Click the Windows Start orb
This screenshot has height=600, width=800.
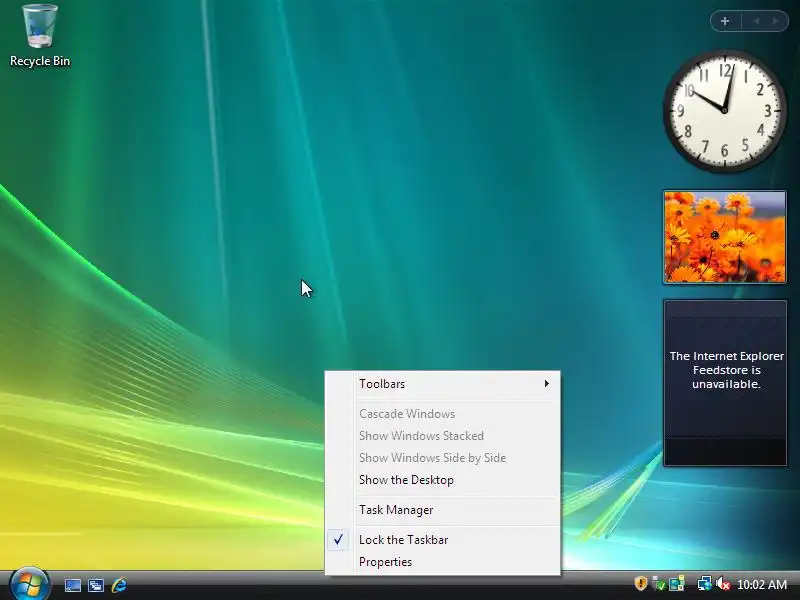29,584
